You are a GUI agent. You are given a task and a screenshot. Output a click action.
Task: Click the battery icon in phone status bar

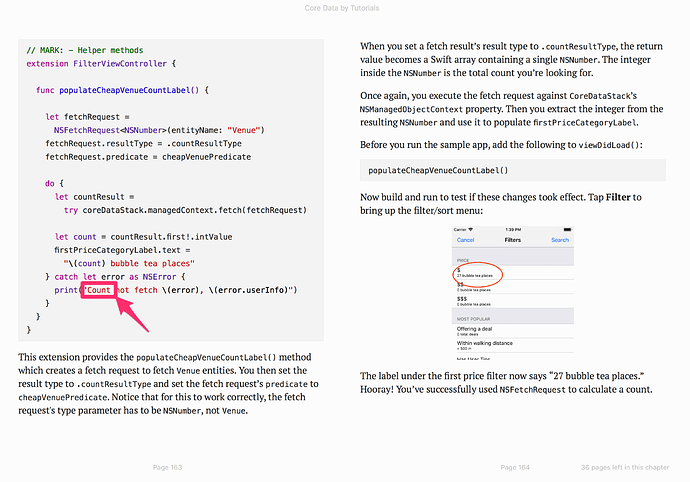565,229
